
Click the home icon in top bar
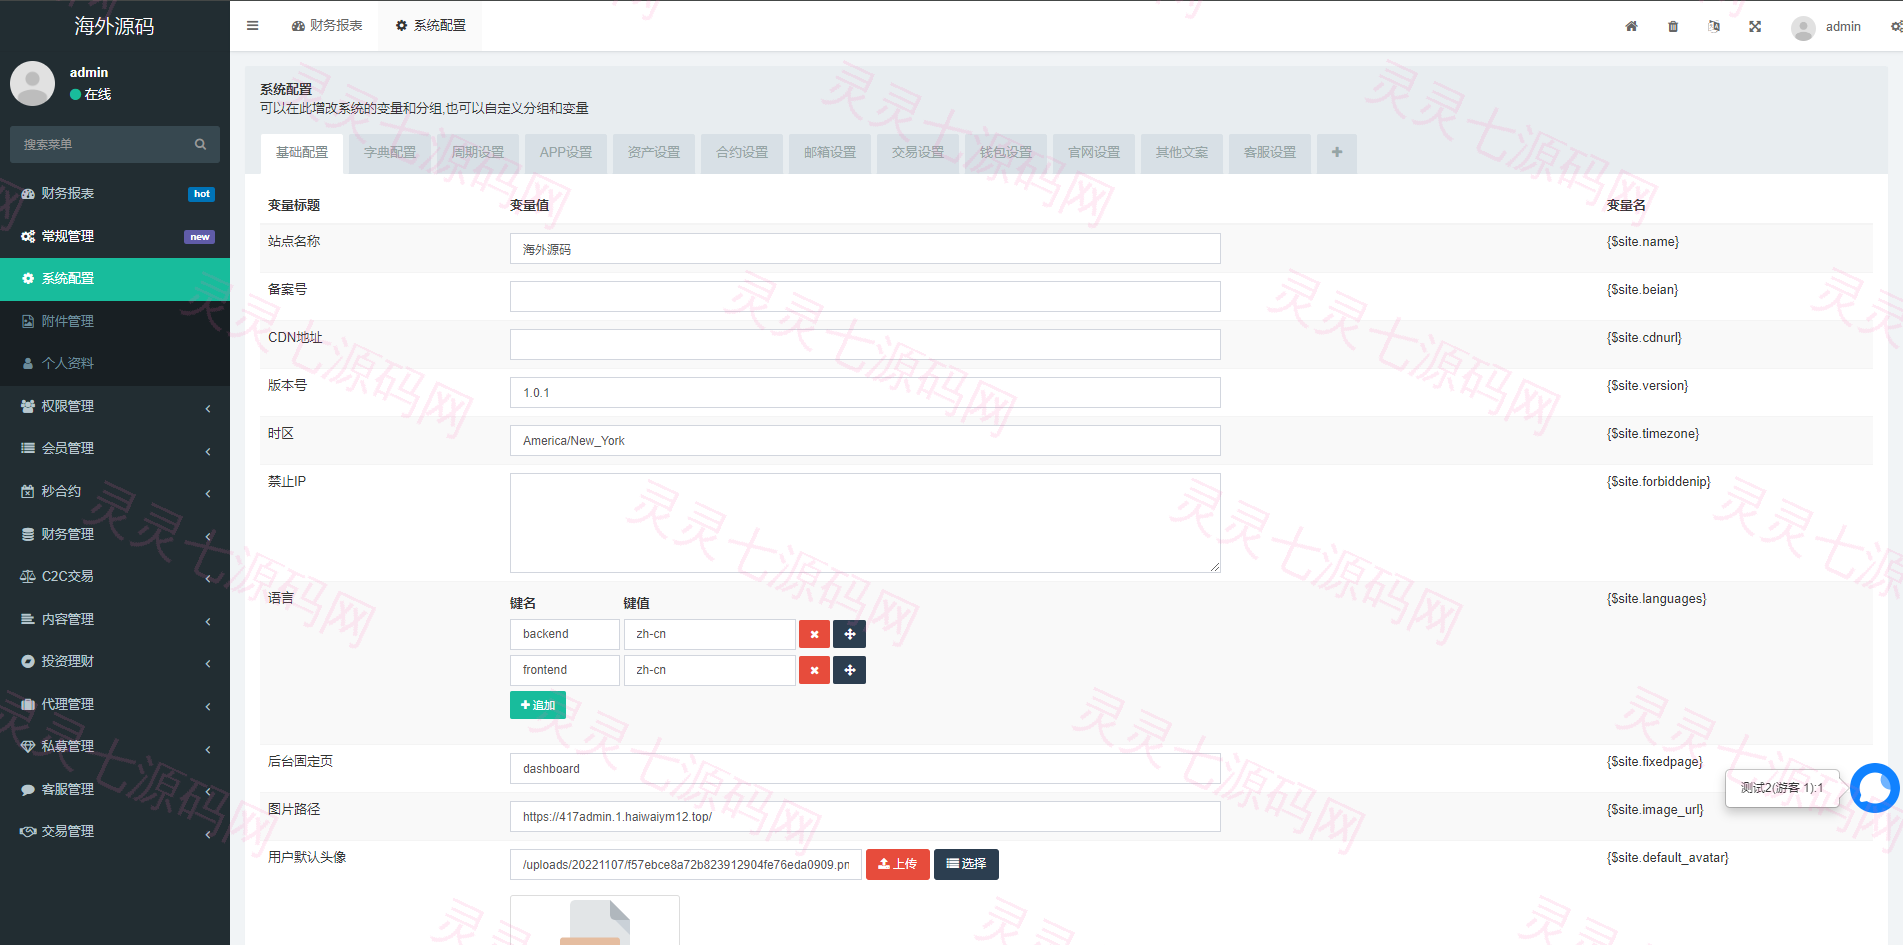[x=1631, y=26]
